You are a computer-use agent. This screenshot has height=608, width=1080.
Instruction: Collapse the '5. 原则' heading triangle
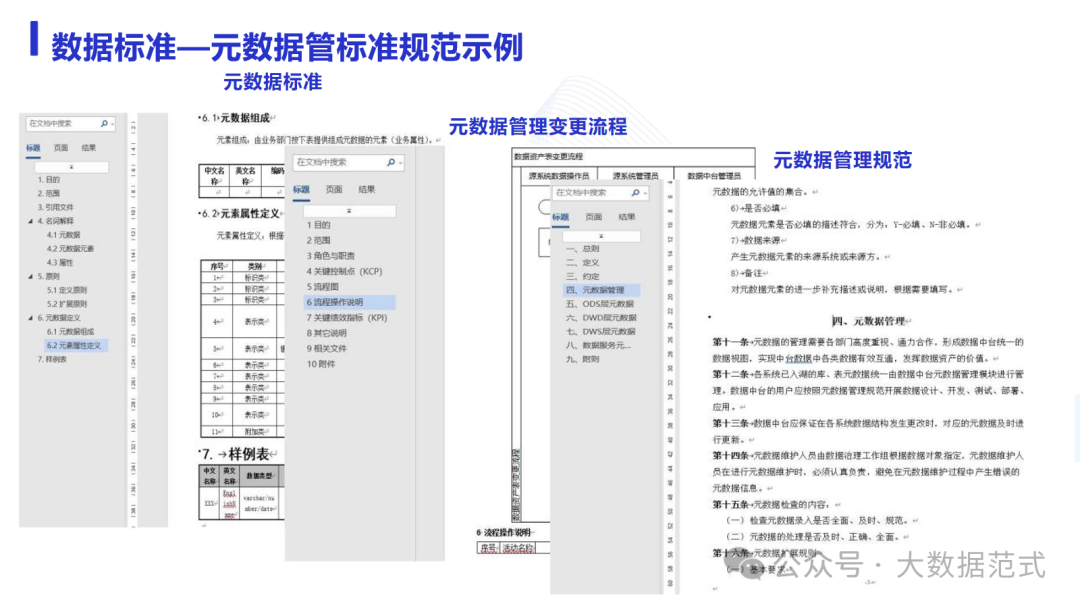(x=30, y=276)
